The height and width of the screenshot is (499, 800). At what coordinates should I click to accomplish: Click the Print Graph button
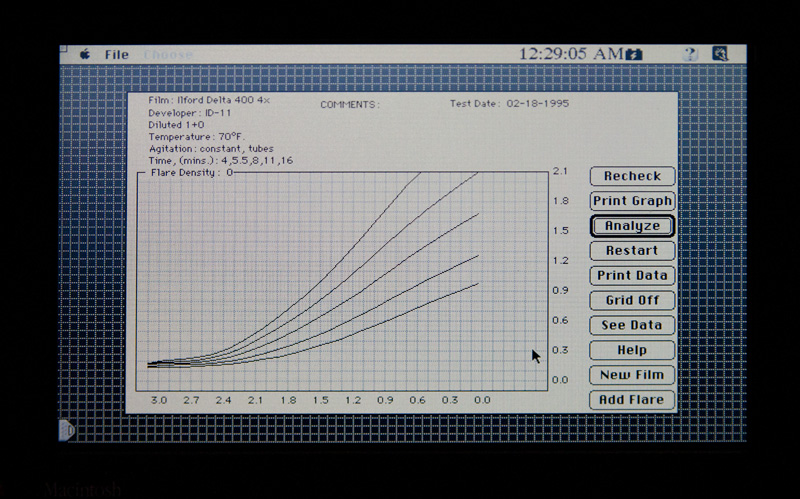(632, 201)
